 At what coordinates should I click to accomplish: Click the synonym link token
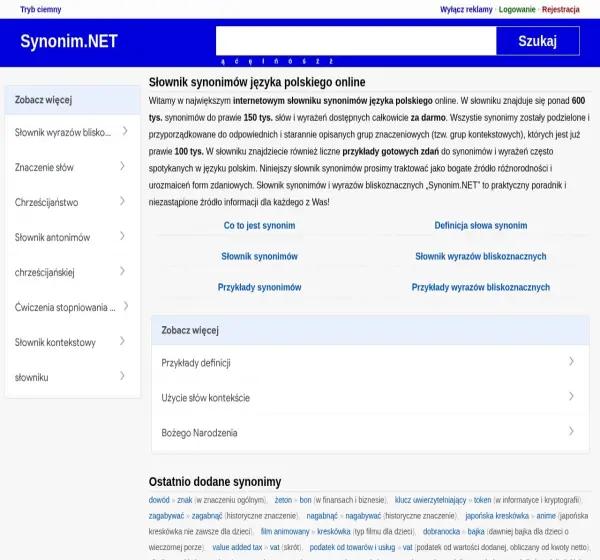(482, 500)
